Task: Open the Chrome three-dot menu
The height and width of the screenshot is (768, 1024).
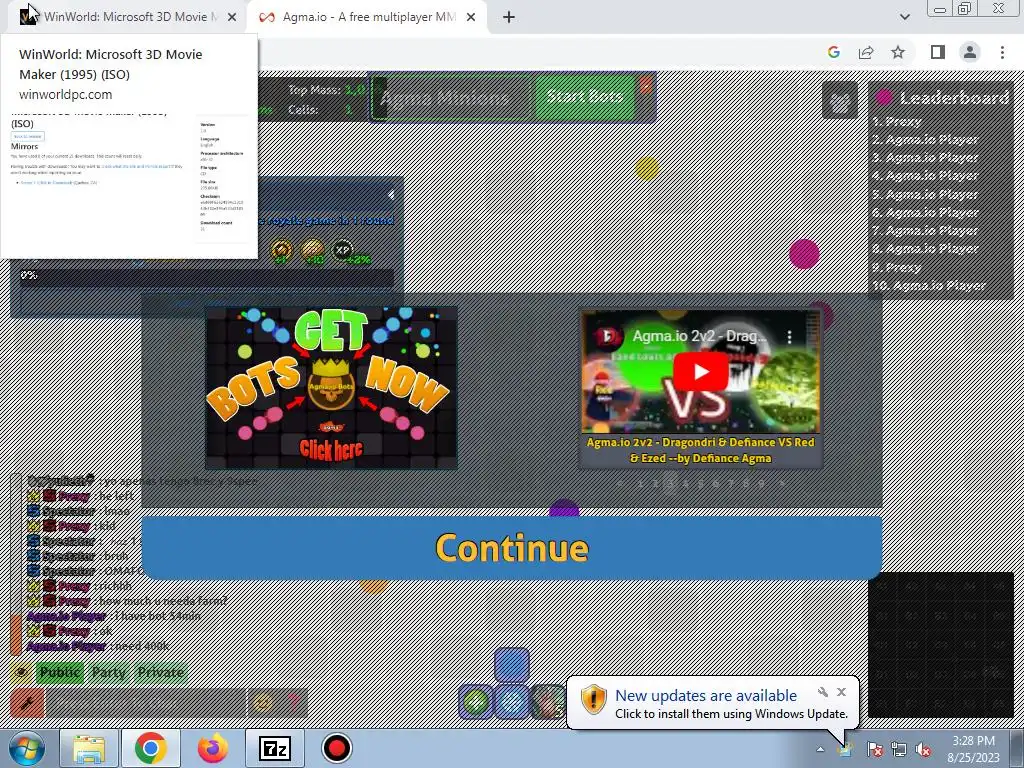Action: point(1002,52)
